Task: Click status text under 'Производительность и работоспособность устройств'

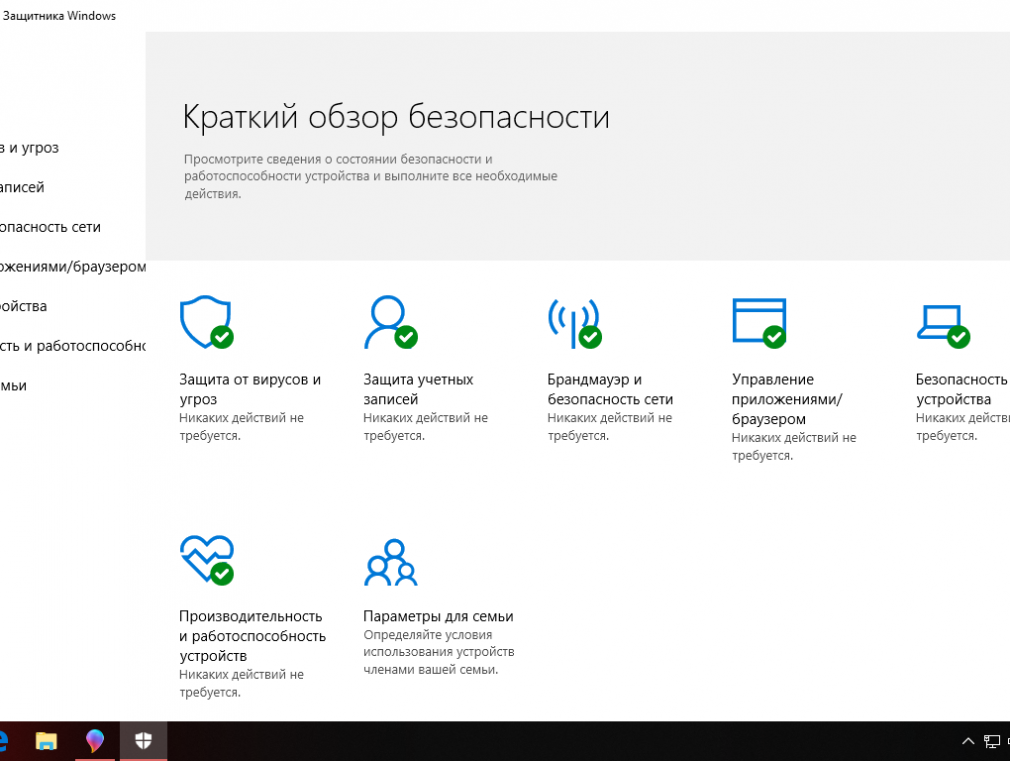Action: click(242, 683)
